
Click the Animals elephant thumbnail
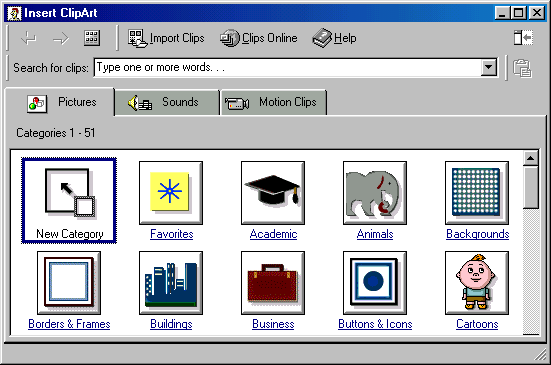375,193
